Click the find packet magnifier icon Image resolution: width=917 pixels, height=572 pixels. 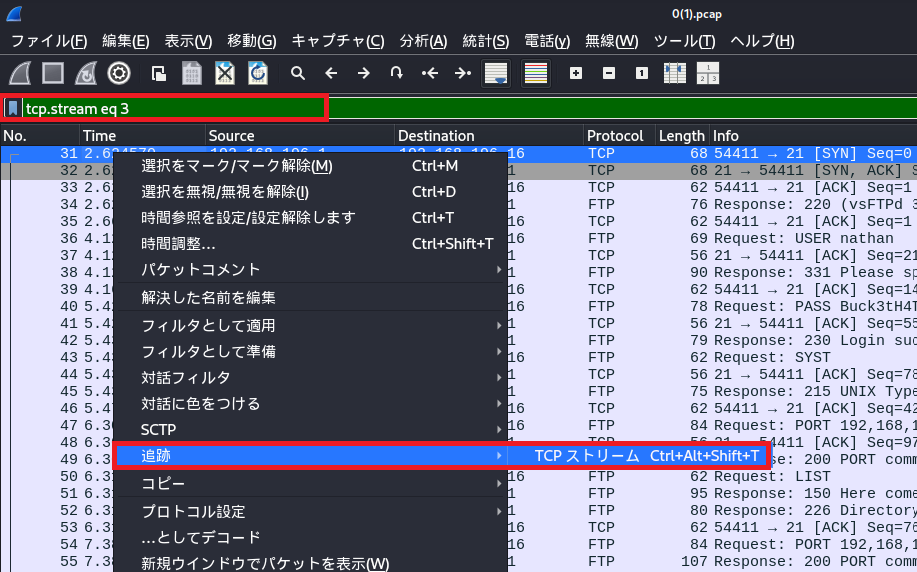coord(297,73)
